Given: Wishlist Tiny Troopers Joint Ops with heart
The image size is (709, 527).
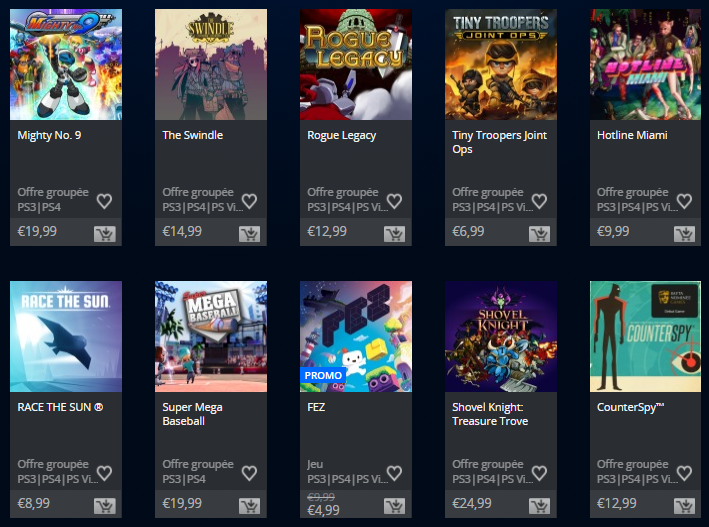Looking at the screenshot, I should click(x=539, y=201).
